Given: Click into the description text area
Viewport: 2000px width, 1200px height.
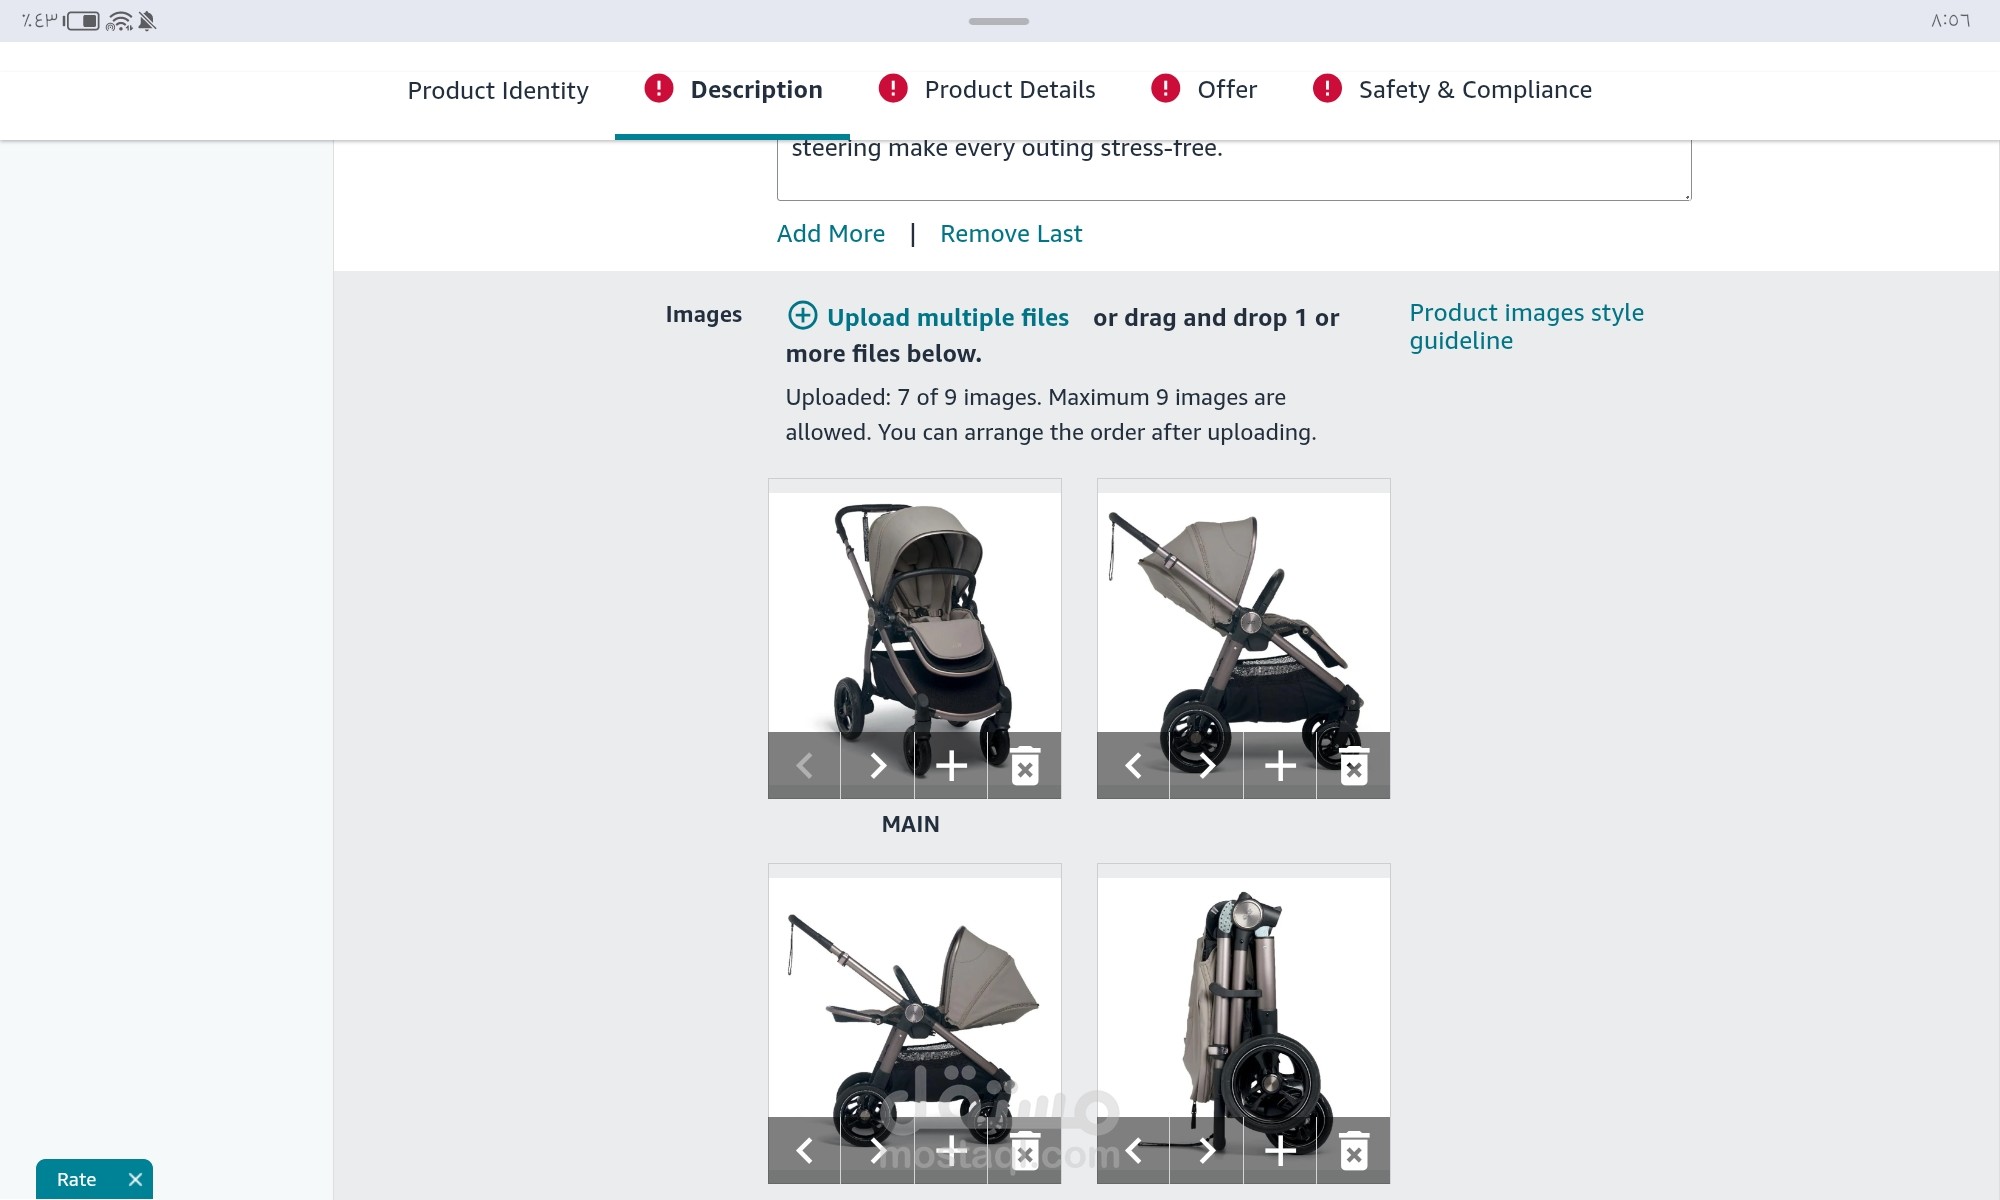Looking at the screenshot, I should (x=1234, y=170).
